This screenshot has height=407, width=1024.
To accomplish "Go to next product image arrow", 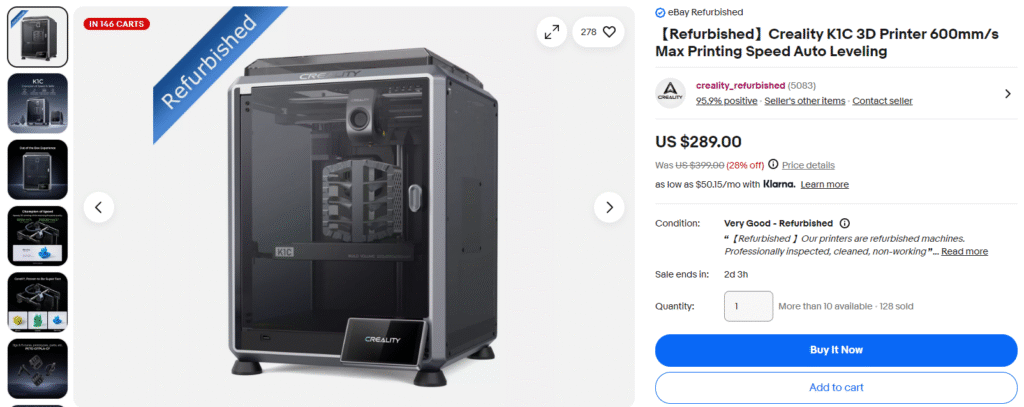I will coord(609,207).
